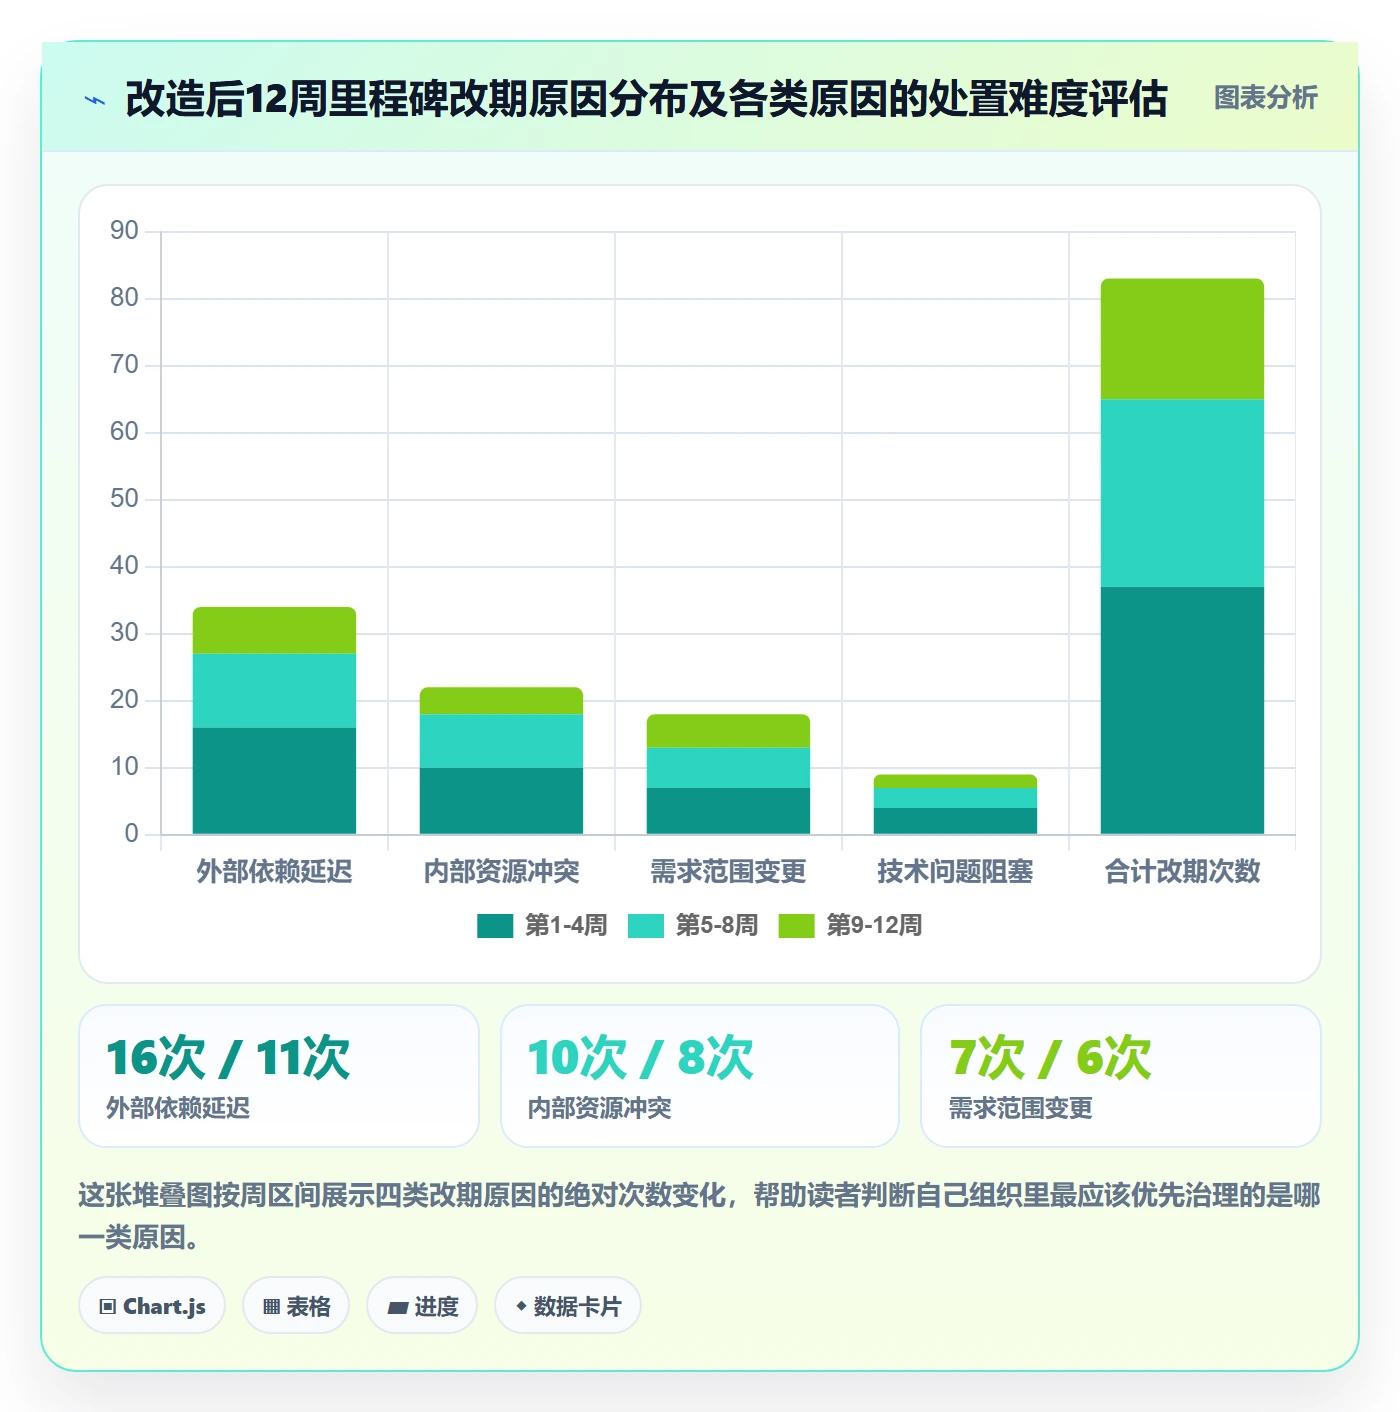
Task: Select the light teal segment of 合计改期次数 bar
Action: (1182, 493)
